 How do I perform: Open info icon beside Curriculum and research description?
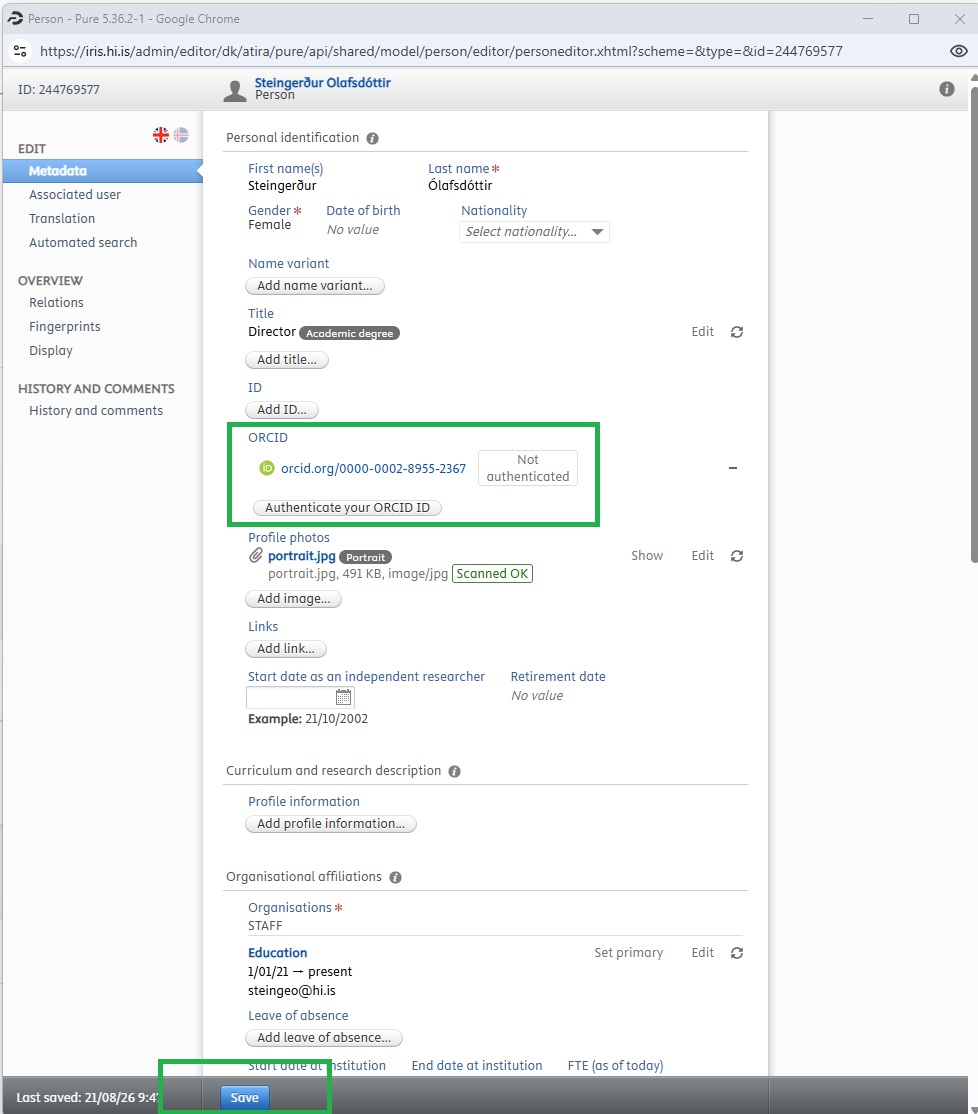click(455, 772)
